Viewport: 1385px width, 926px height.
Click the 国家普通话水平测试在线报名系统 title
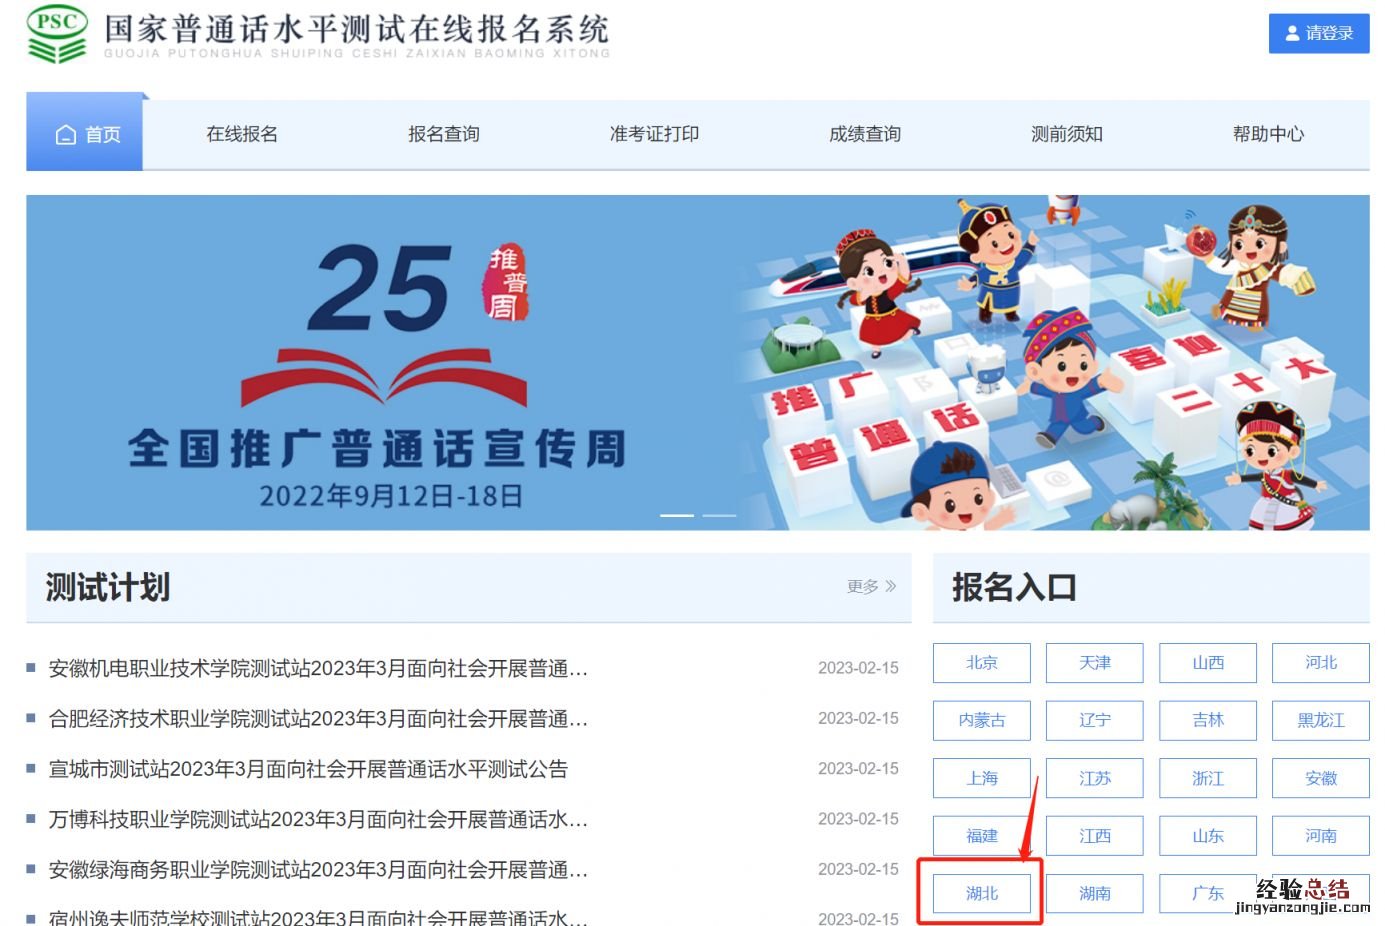pyautogui.click(x=357, y=30)
